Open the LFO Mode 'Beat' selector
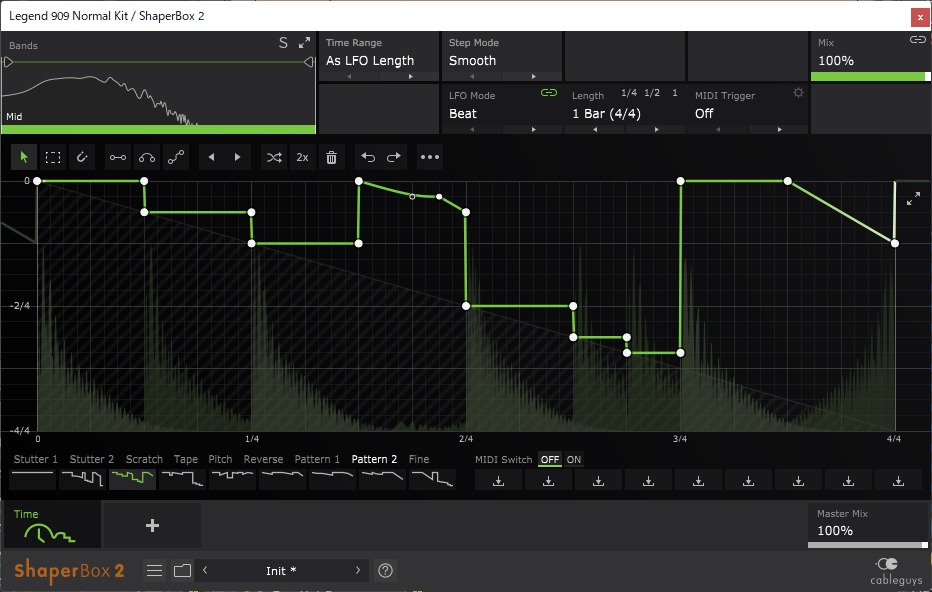This screenshot has height=592, width=932. coord(463,114)
